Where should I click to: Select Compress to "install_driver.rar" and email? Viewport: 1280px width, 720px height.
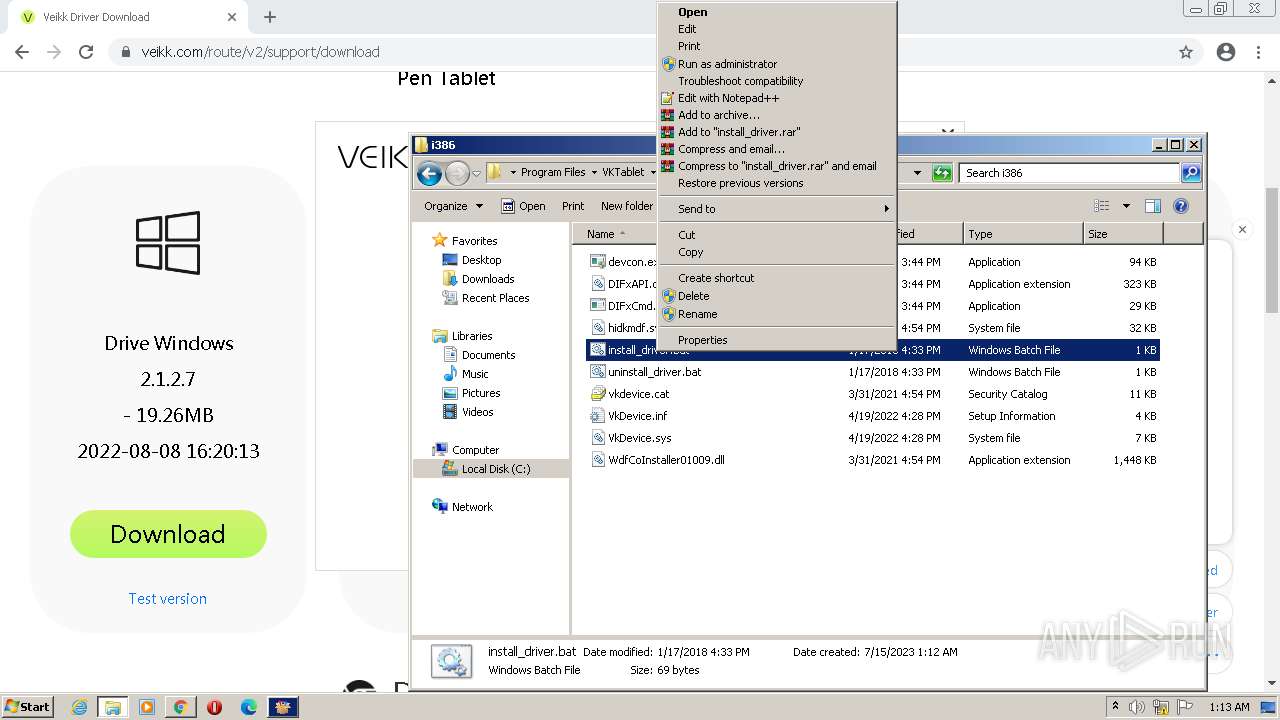coord(776,166)
